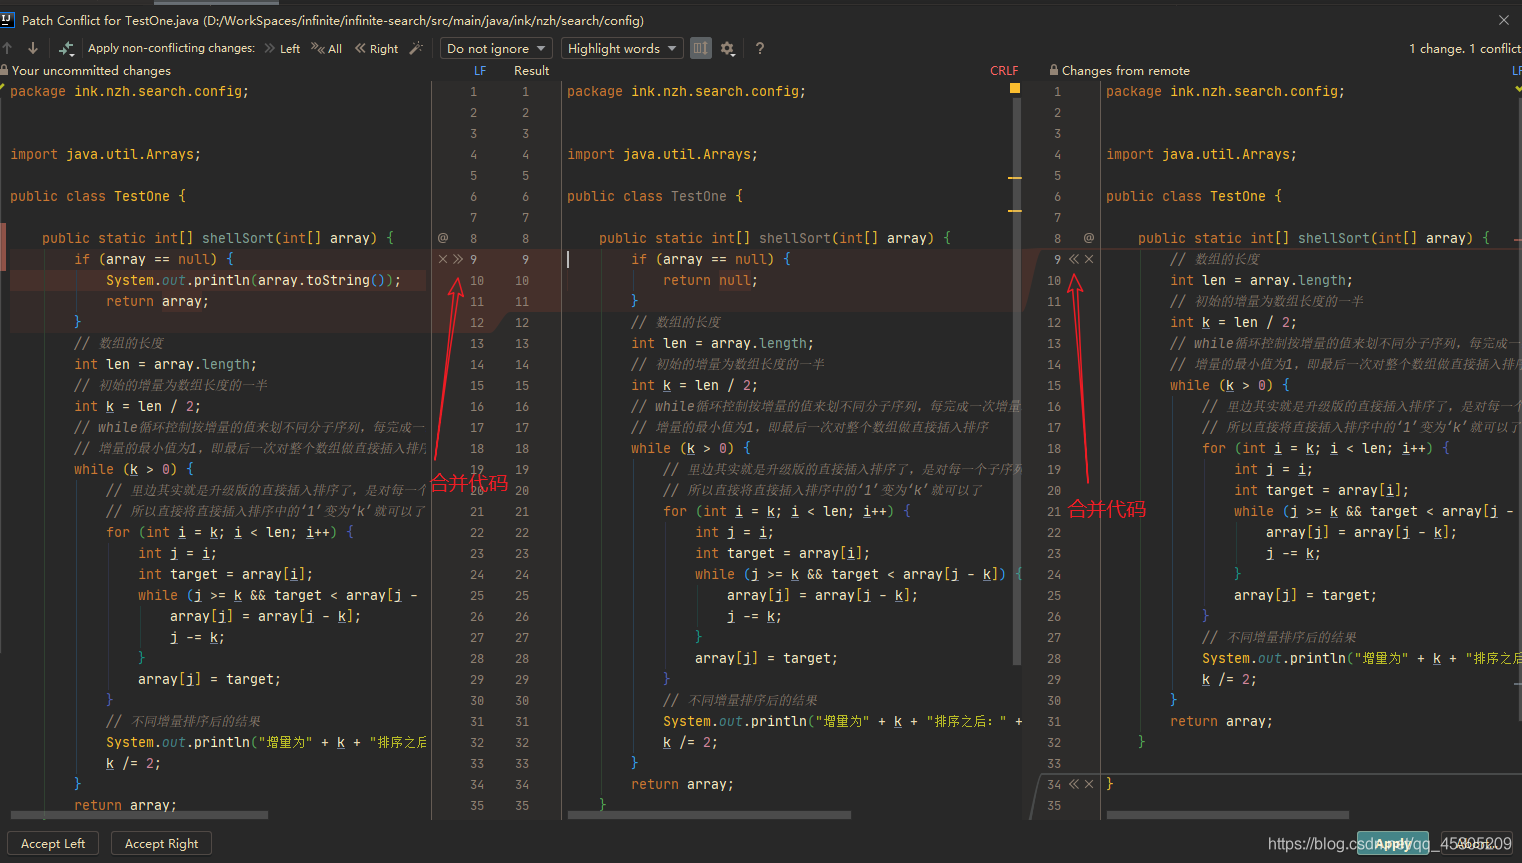
Task: Click the Accept Left button
Action: tap(53, 843)
